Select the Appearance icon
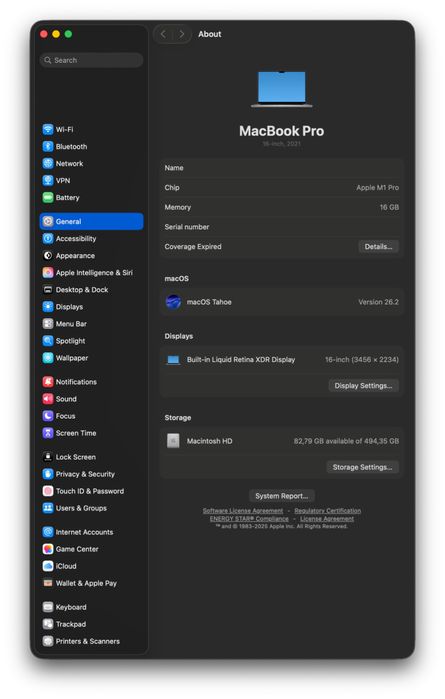Screen dimensions: 445x699 [48, 255]
